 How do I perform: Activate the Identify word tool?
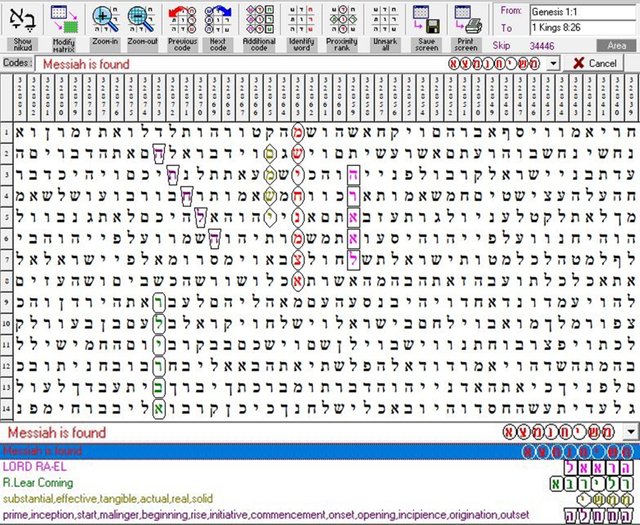301,20
